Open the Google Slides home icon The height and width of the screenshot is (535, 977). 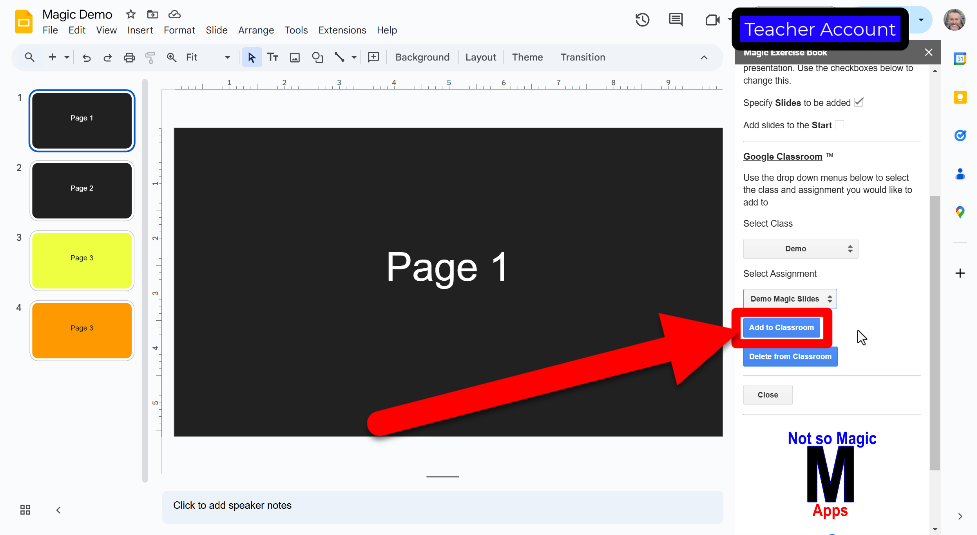[24, 21]
